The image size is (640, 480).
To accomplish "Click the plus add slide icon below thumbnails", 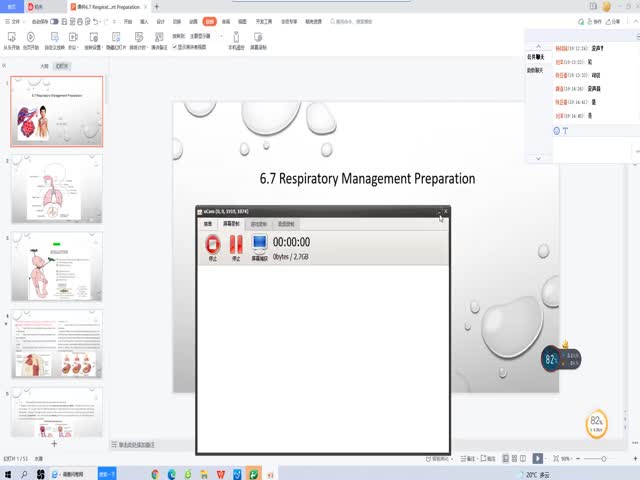I will (54, 444).
